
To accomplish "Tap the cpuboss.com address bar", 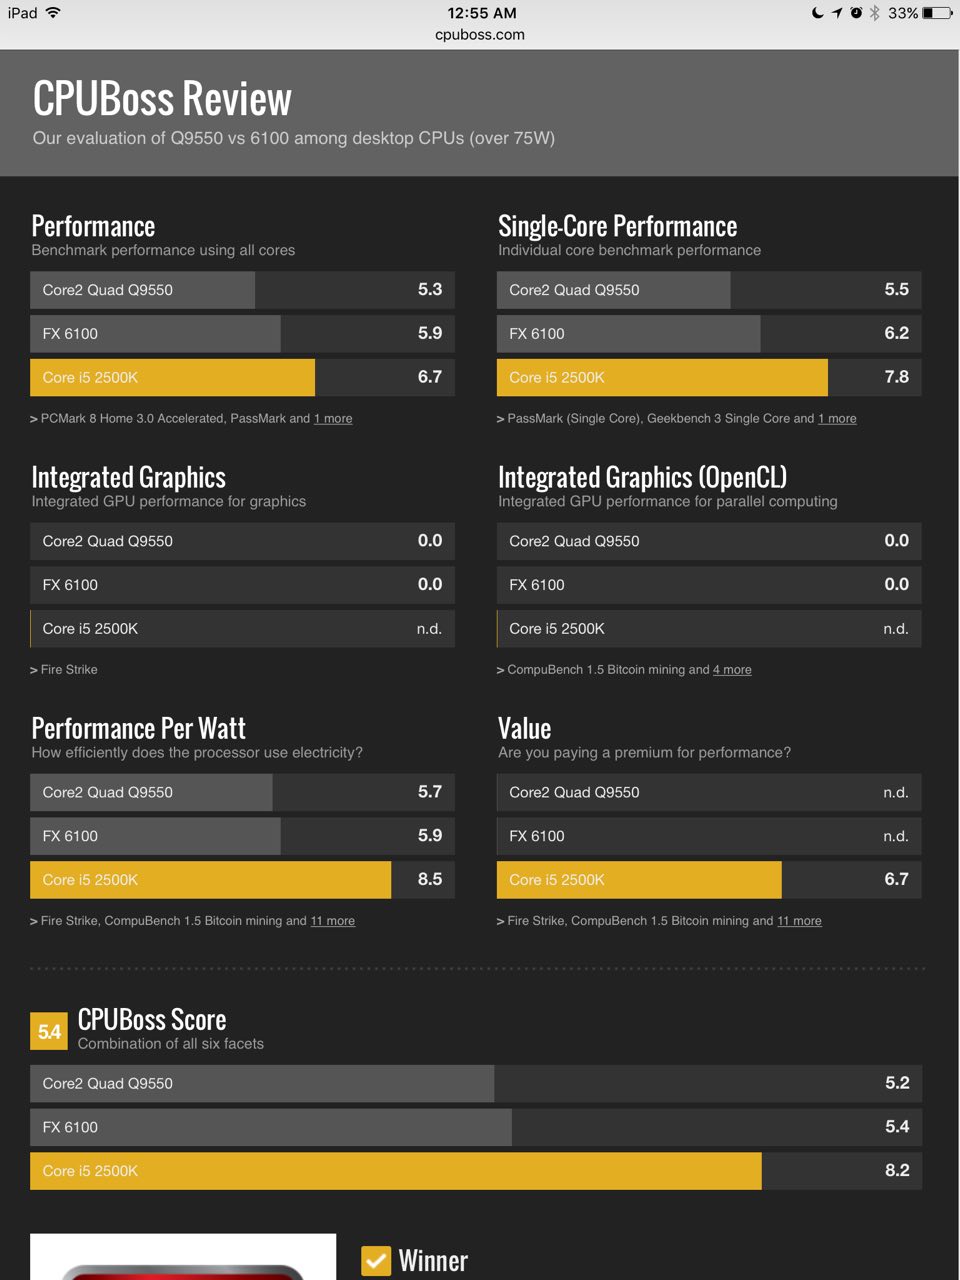I will pos(480,35).
